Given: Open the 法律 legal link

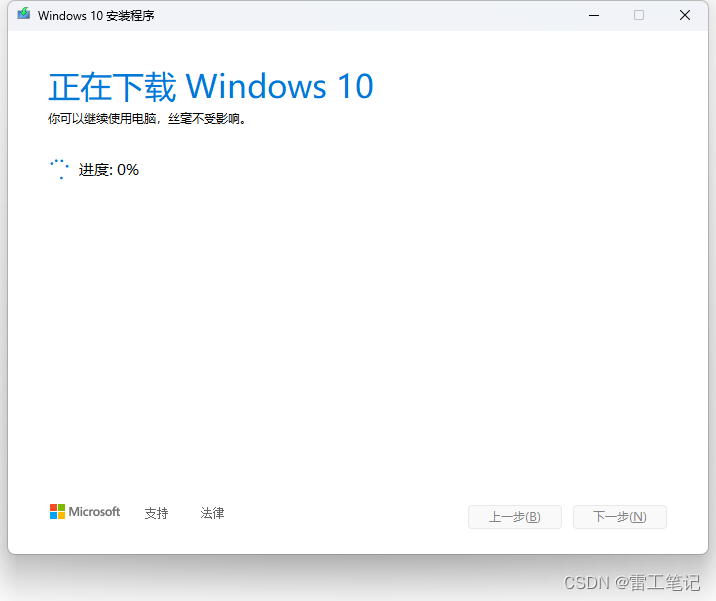Looking at the screenshot, I should (x=212, y=513).
